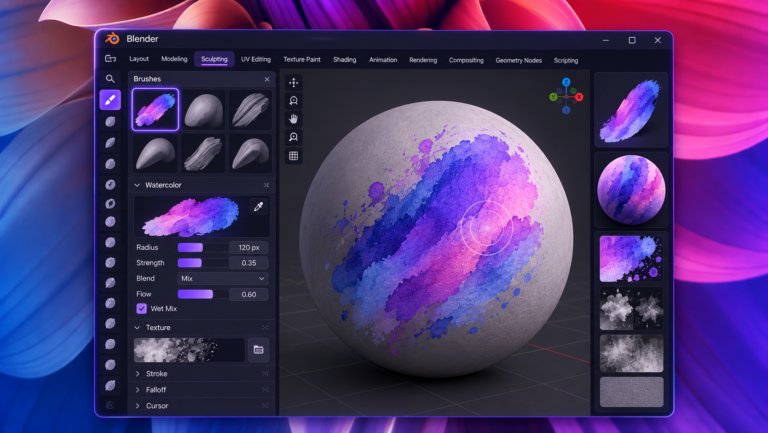
Task: Switch to Compositing tab
Action: (x=466, y=60)
